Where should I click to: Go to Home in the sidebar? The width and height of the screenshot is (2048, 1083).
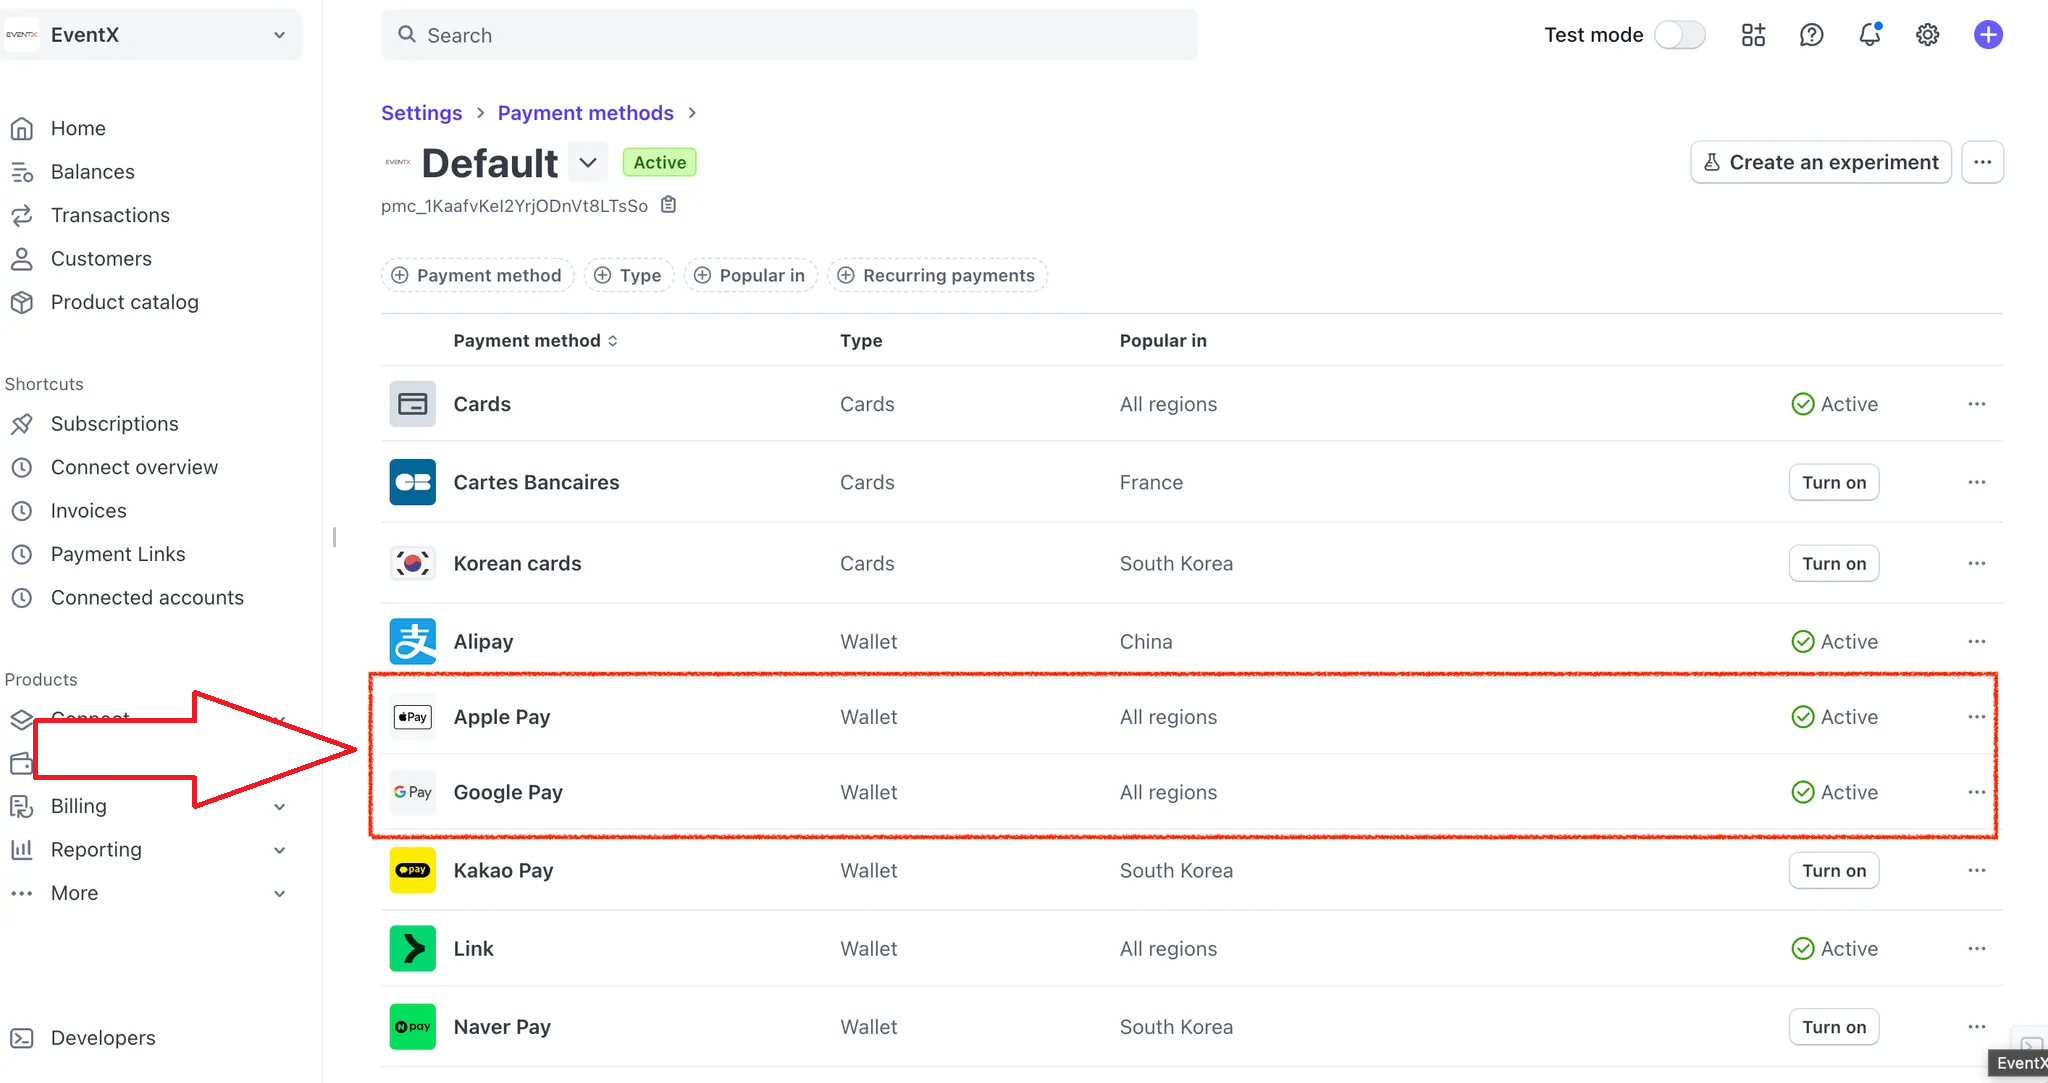click(x=78, y=128)
